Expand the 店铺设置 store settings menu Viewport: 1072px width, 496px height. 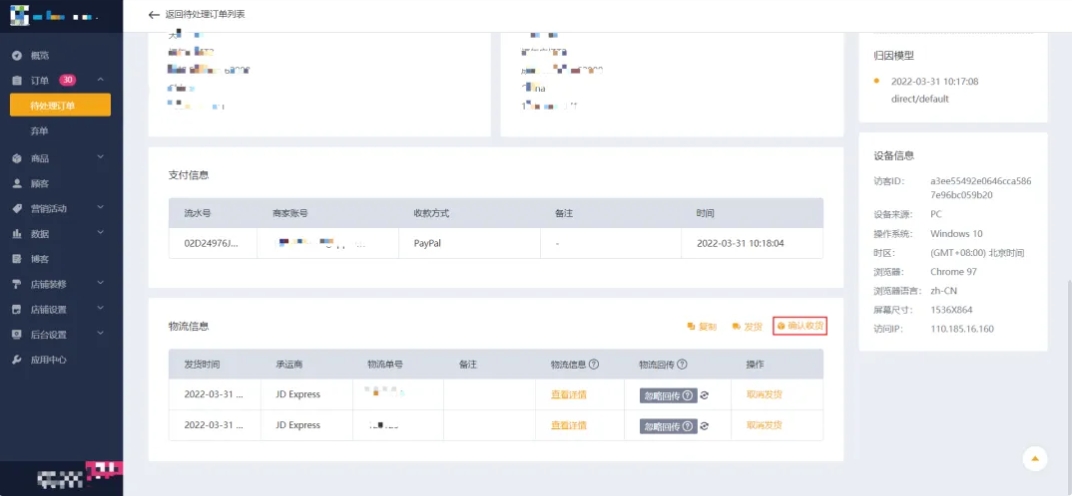[x=100, y=310]
